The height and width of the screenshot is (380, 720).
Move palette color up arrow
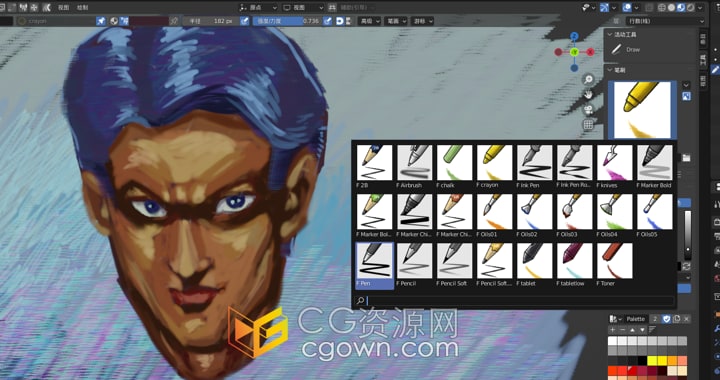(x=632, y=330)
